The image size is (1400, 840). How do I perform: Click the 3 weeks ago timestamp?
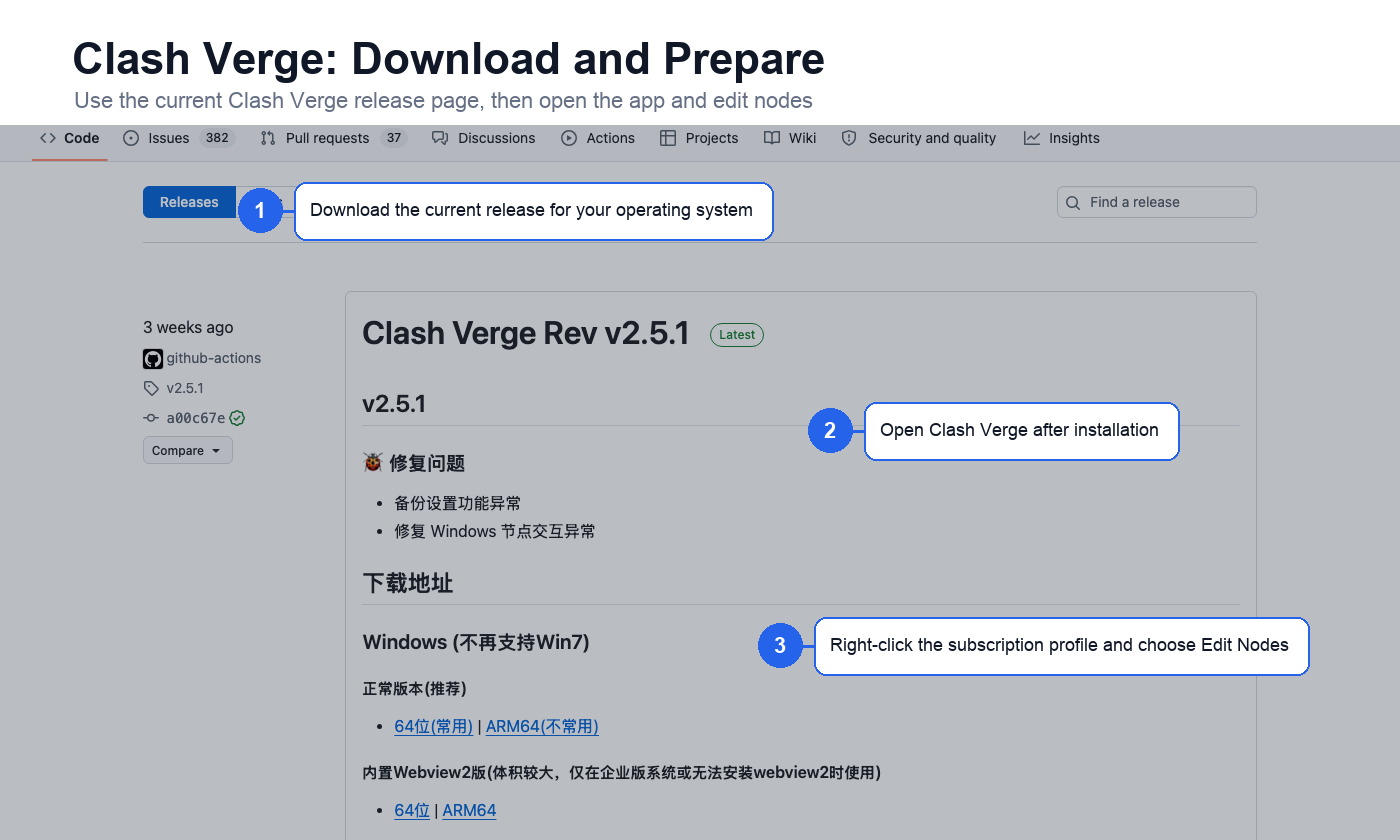[188, 327]
